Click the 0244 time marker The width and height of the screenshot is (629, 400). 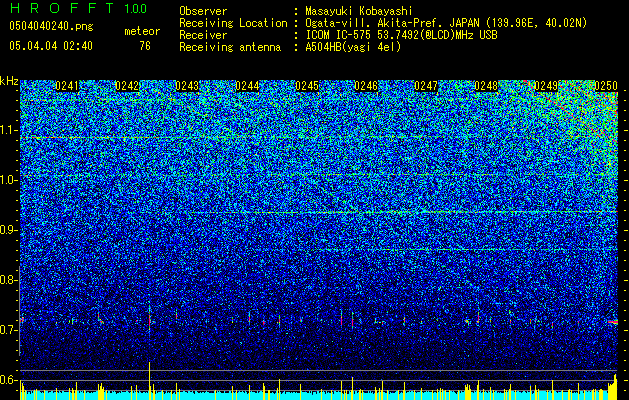click(247, 86)
